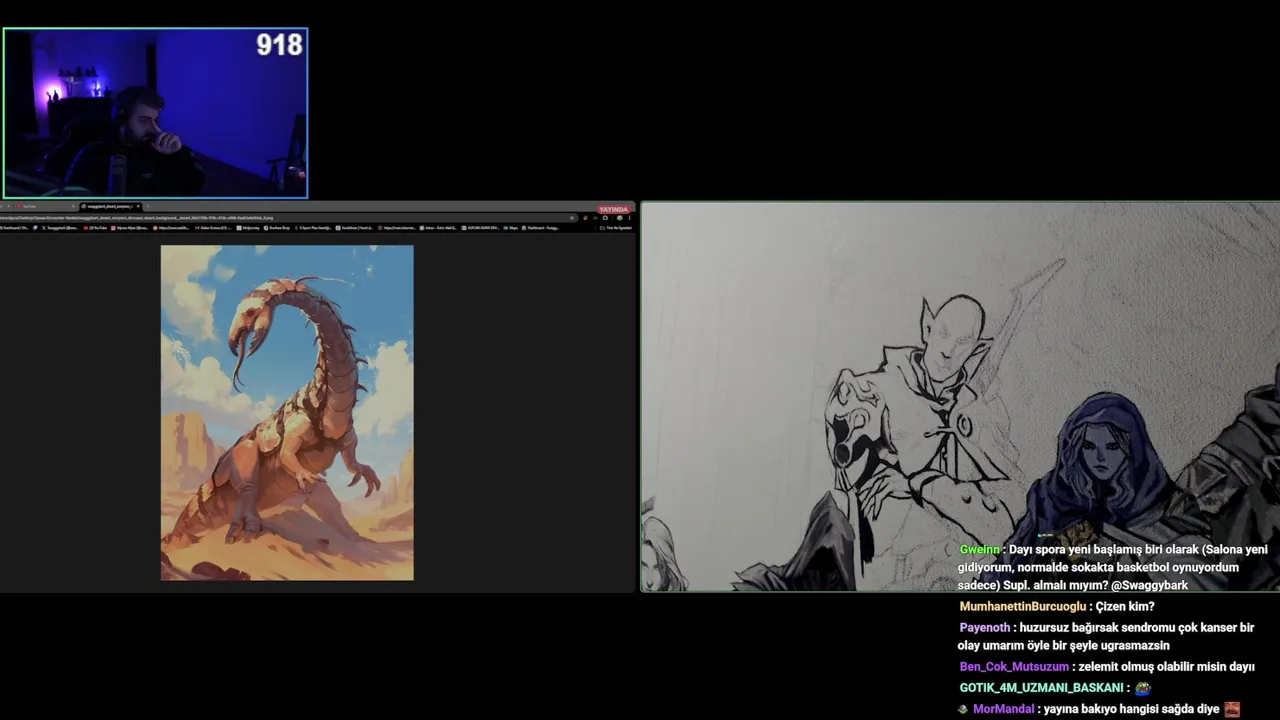Viewport: 1280px width, 720px height.
Task: Open the X Swaggybark bookmark
Action: coord(61,228)
